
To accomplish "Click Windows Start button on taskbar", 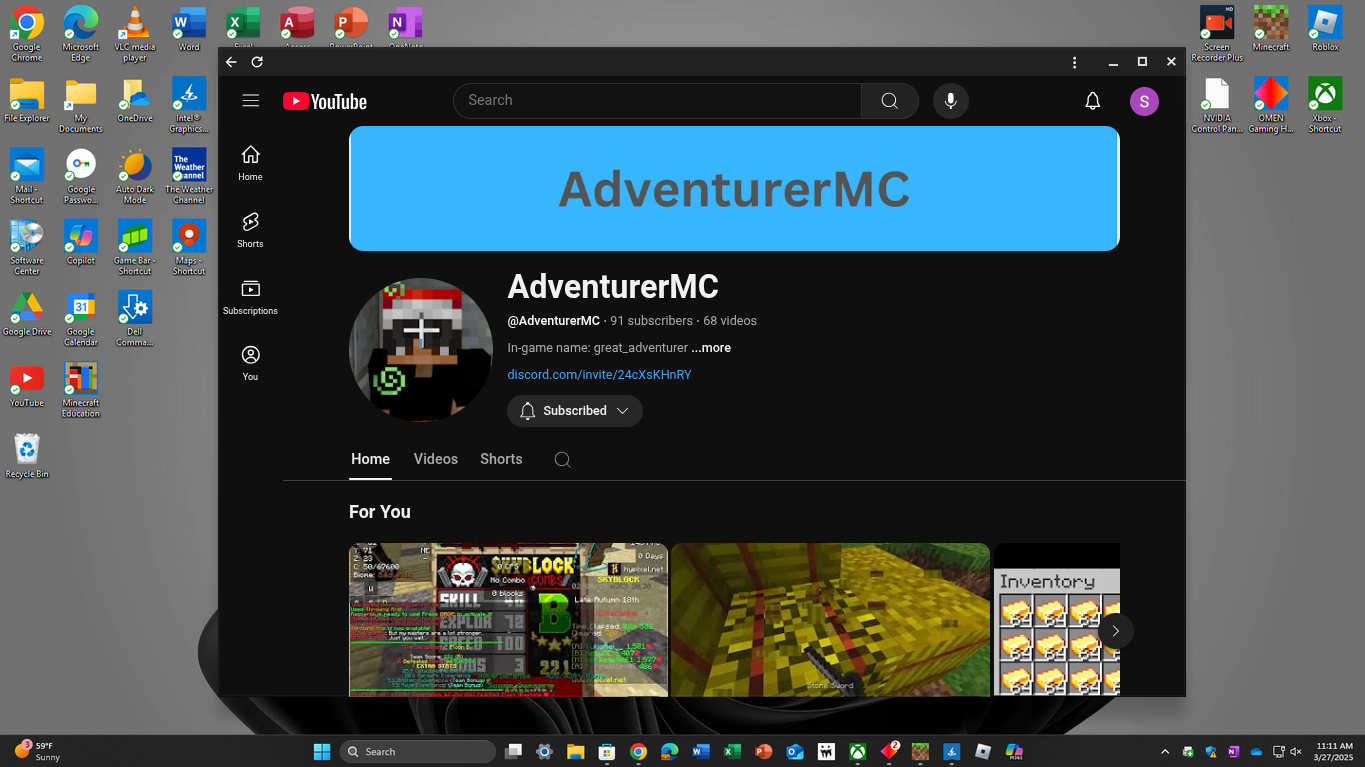I will pos(322,751).
